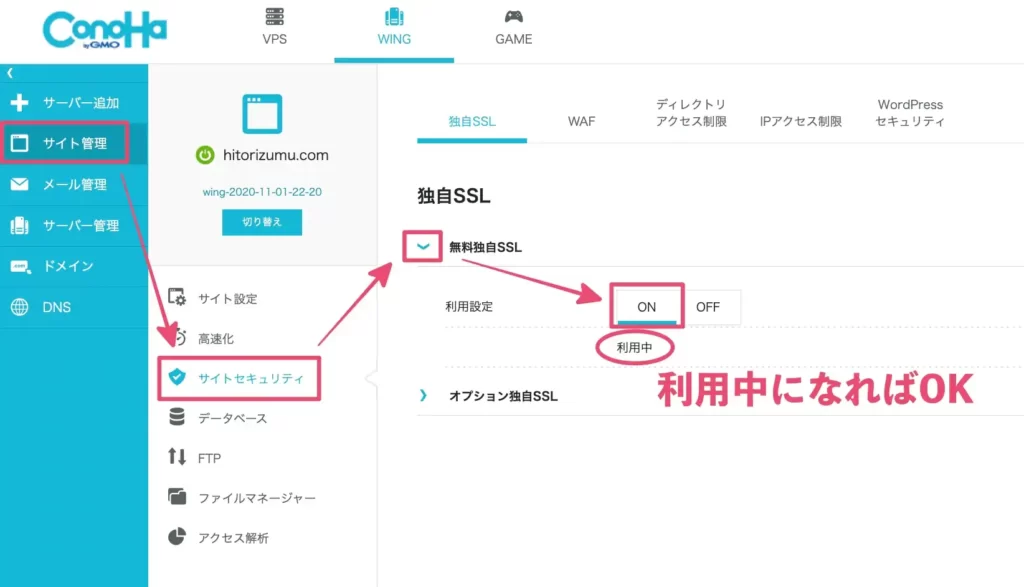Open the ファイルマネージャー submenu item
This screenshot has width=1024, height=587.
click(x=257, y=498)
